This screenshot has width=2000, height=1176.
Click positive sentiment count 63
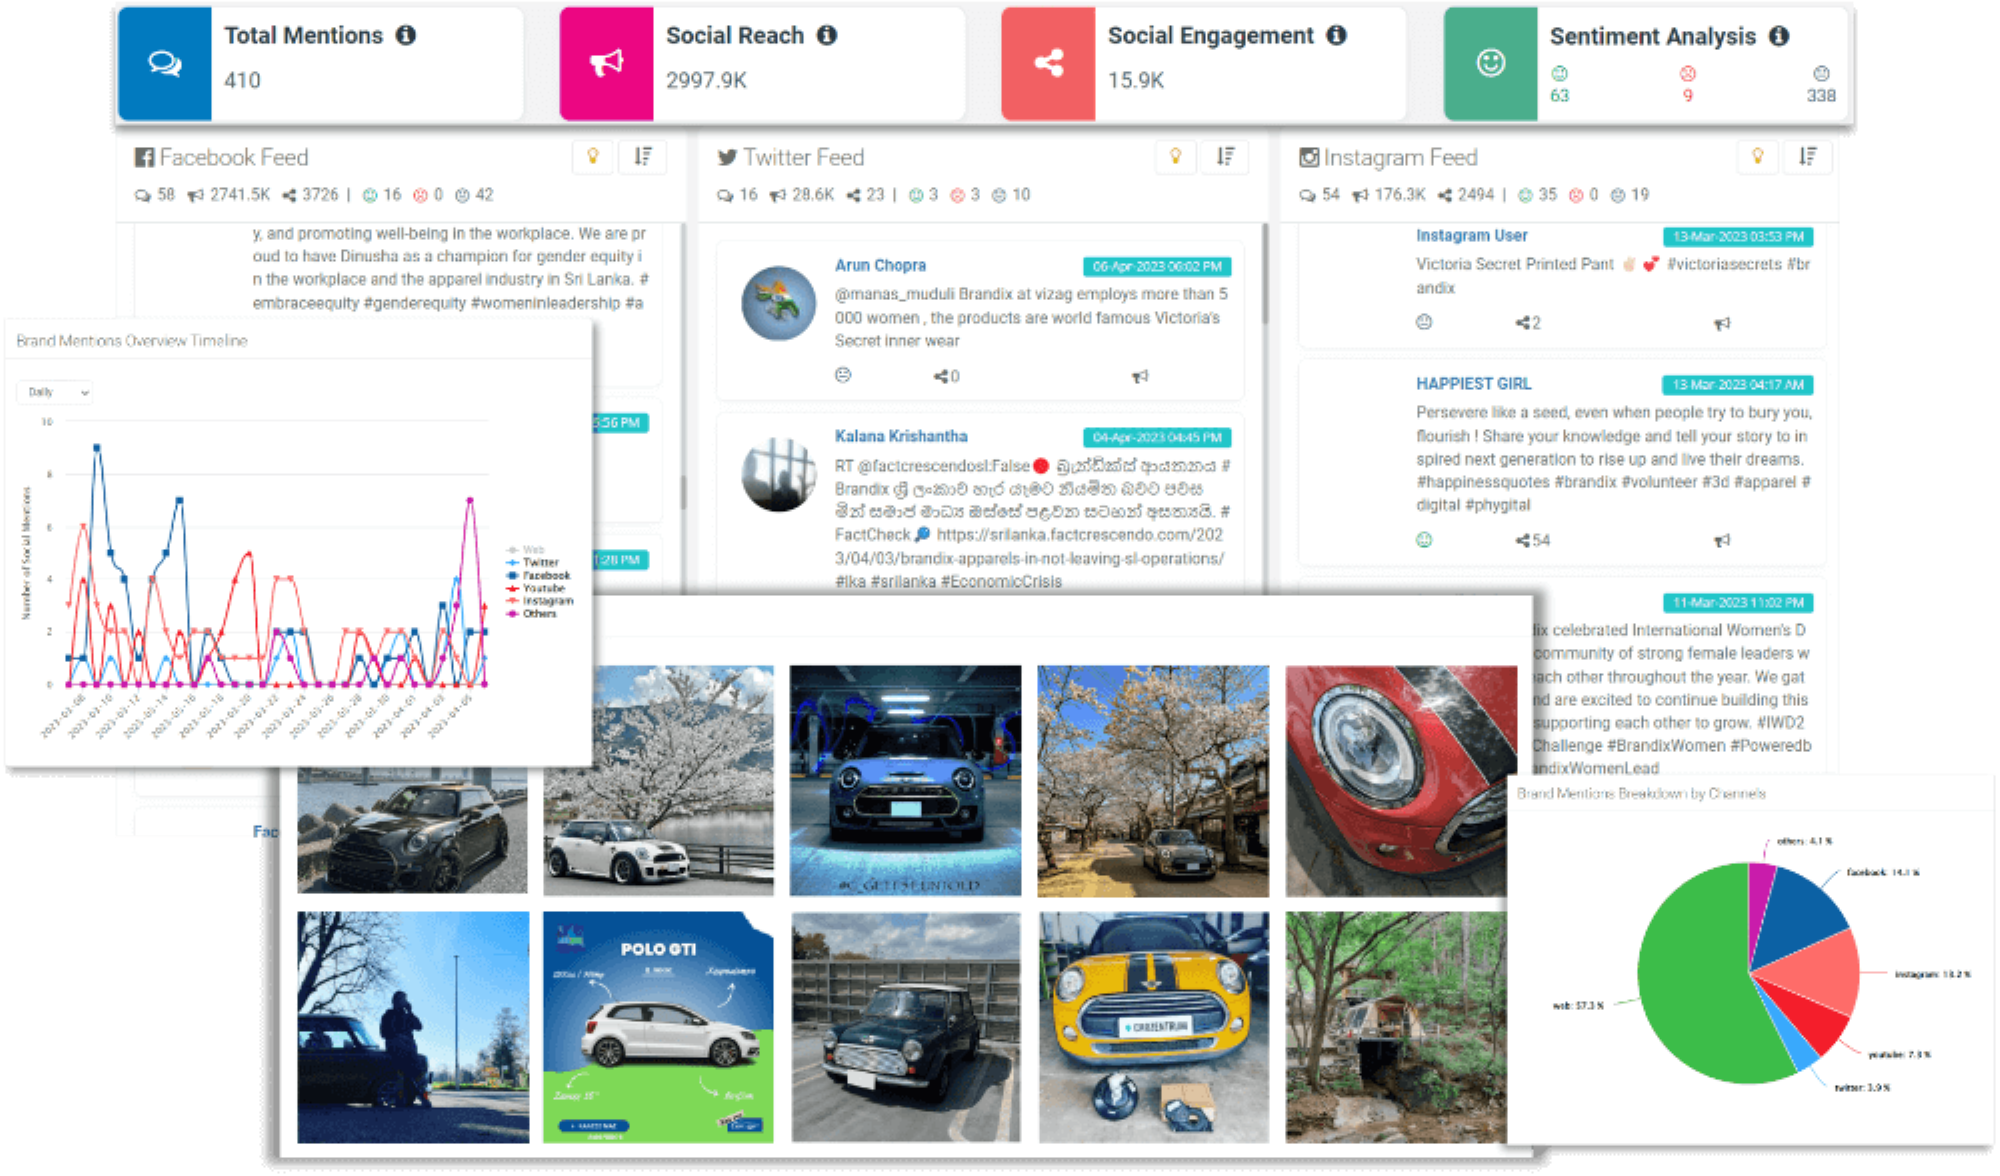1559,95
